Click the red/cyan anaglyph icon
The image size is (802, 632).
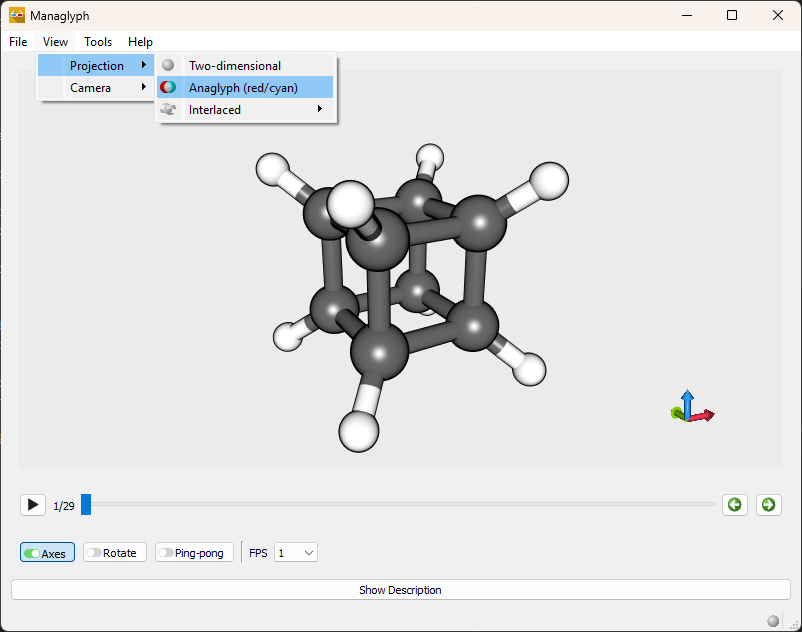pyautogui.click(x=168, y=88)
